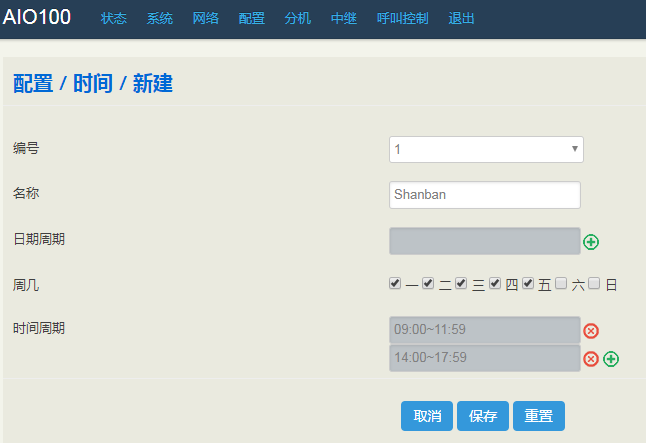The width and height of the screenshot is (646, 443).
Task: Open the 呼叫控制 menu
Action: click(x=403, y=18)
